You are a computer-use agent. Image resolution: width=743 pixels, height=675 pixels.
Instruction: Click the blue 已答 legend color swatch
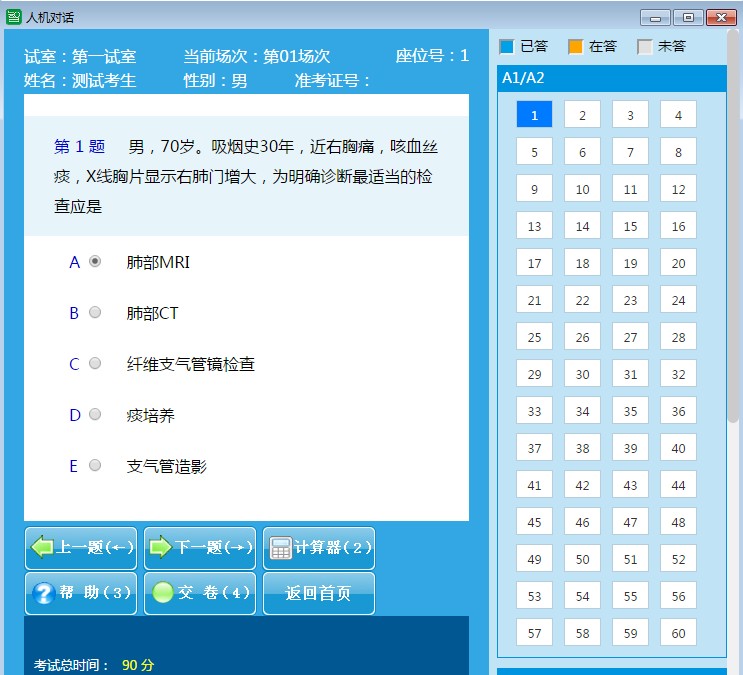[507, 46]
